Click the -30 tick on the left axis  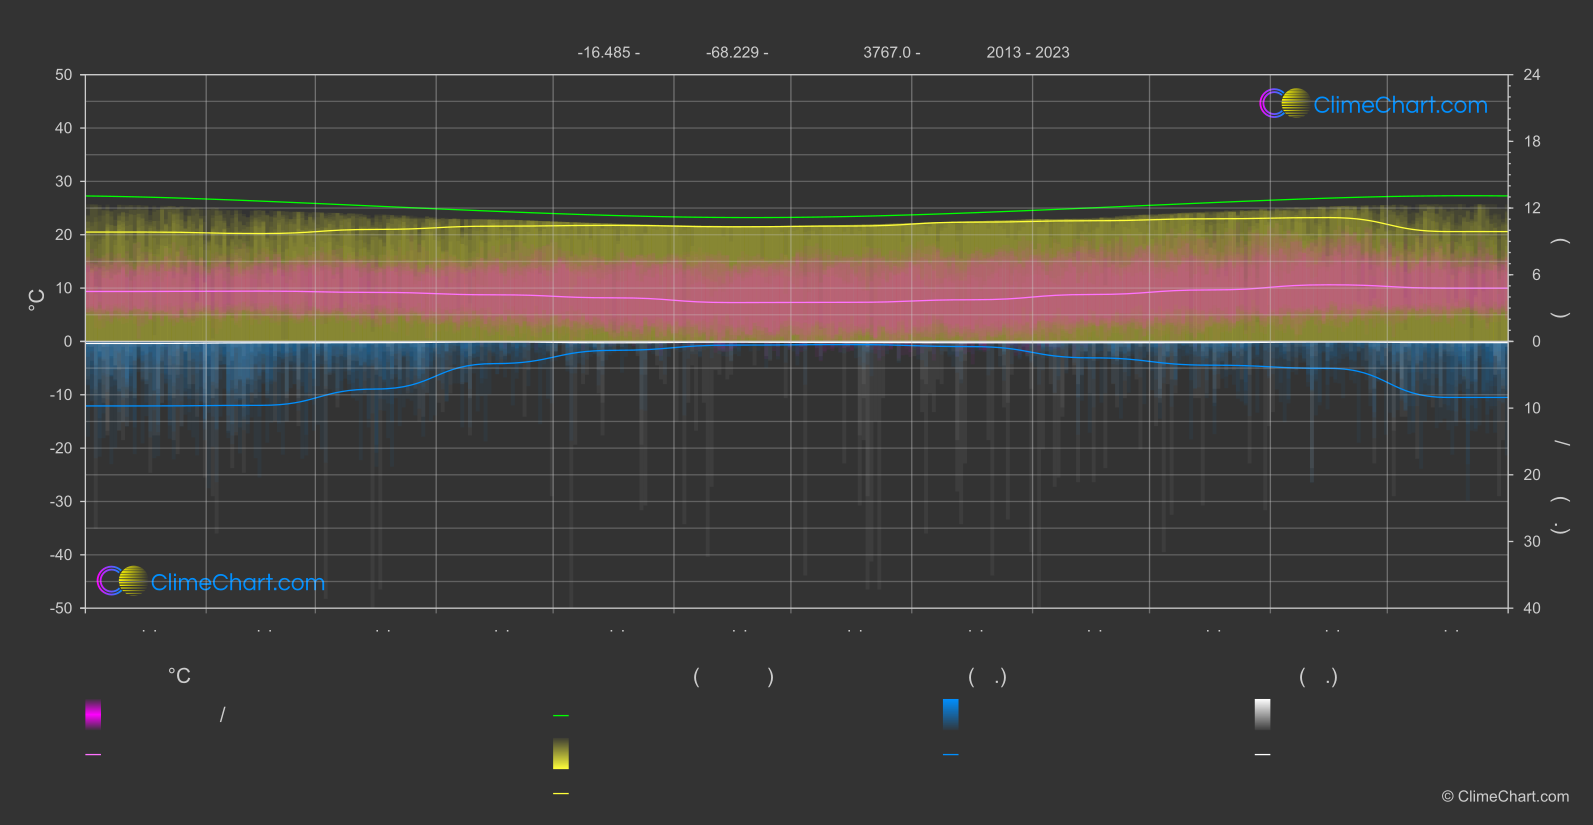61,501
